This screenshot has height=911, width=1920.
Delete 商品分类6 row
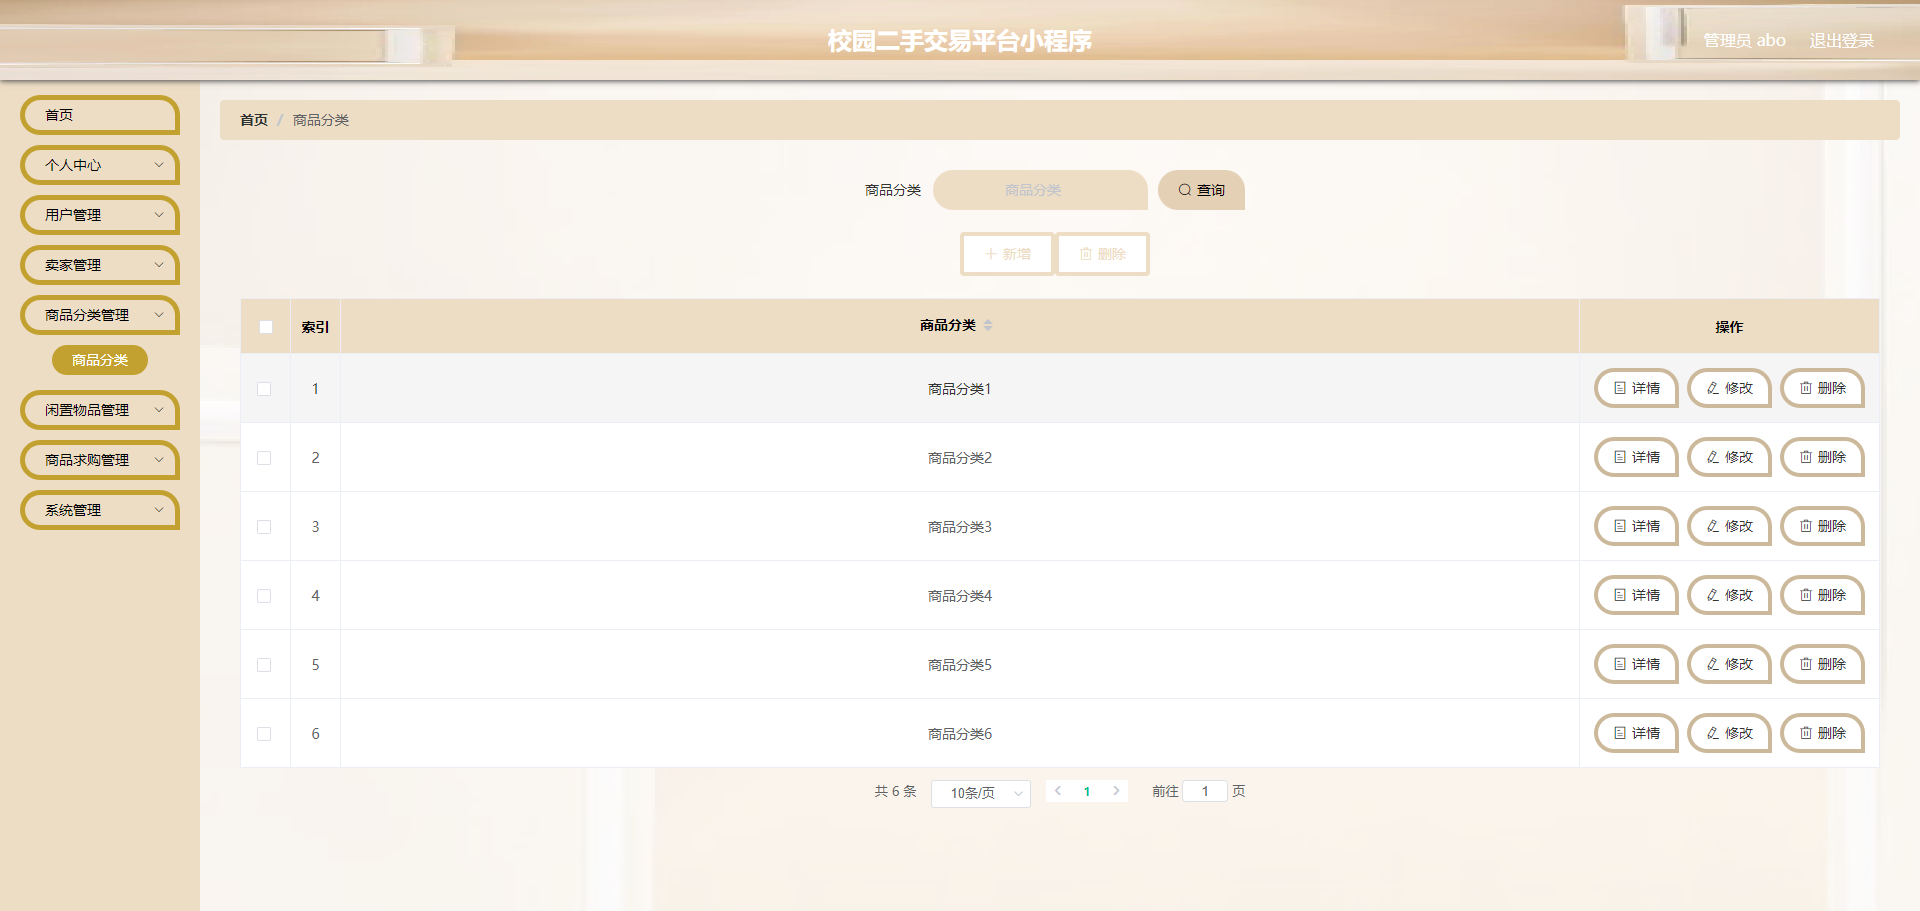point(1822,733)
